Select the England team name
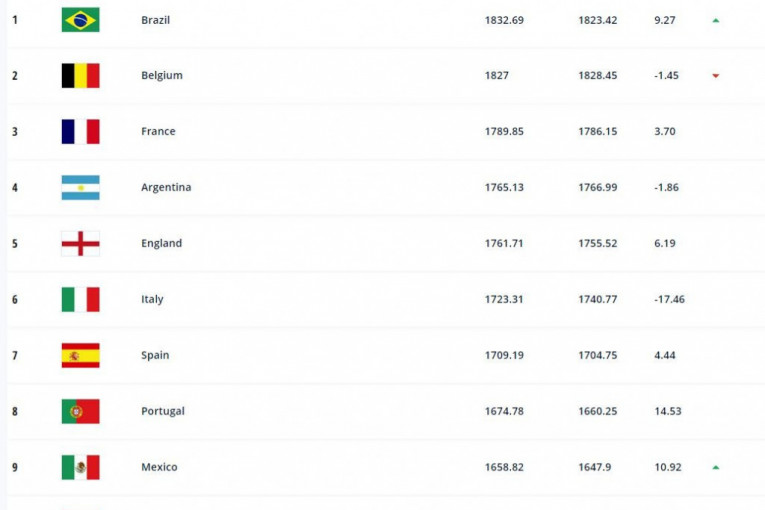Viewport: 765px width, 510px height. tap(162, 244)
